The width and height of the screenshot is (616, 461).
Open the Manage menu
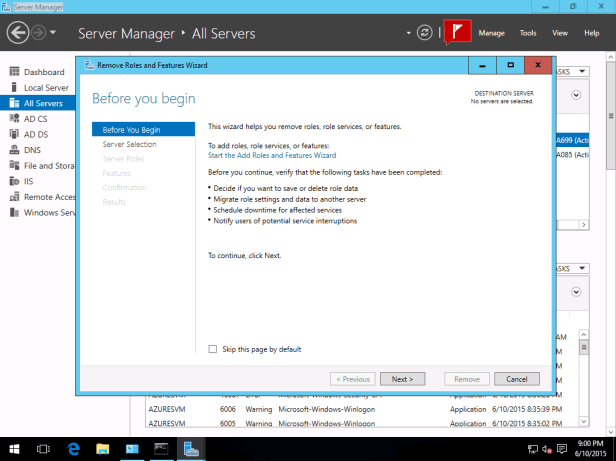click(x=491, y=33)
